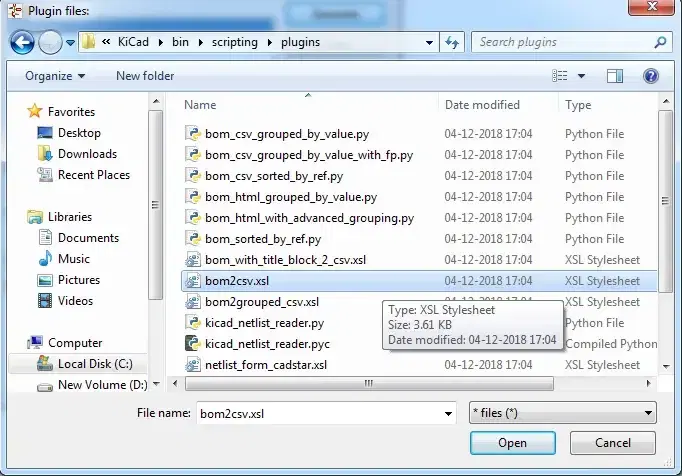Click the search magnifier icon
The image size is (682, 476).
pyautogui.click(x=660, y=42)
